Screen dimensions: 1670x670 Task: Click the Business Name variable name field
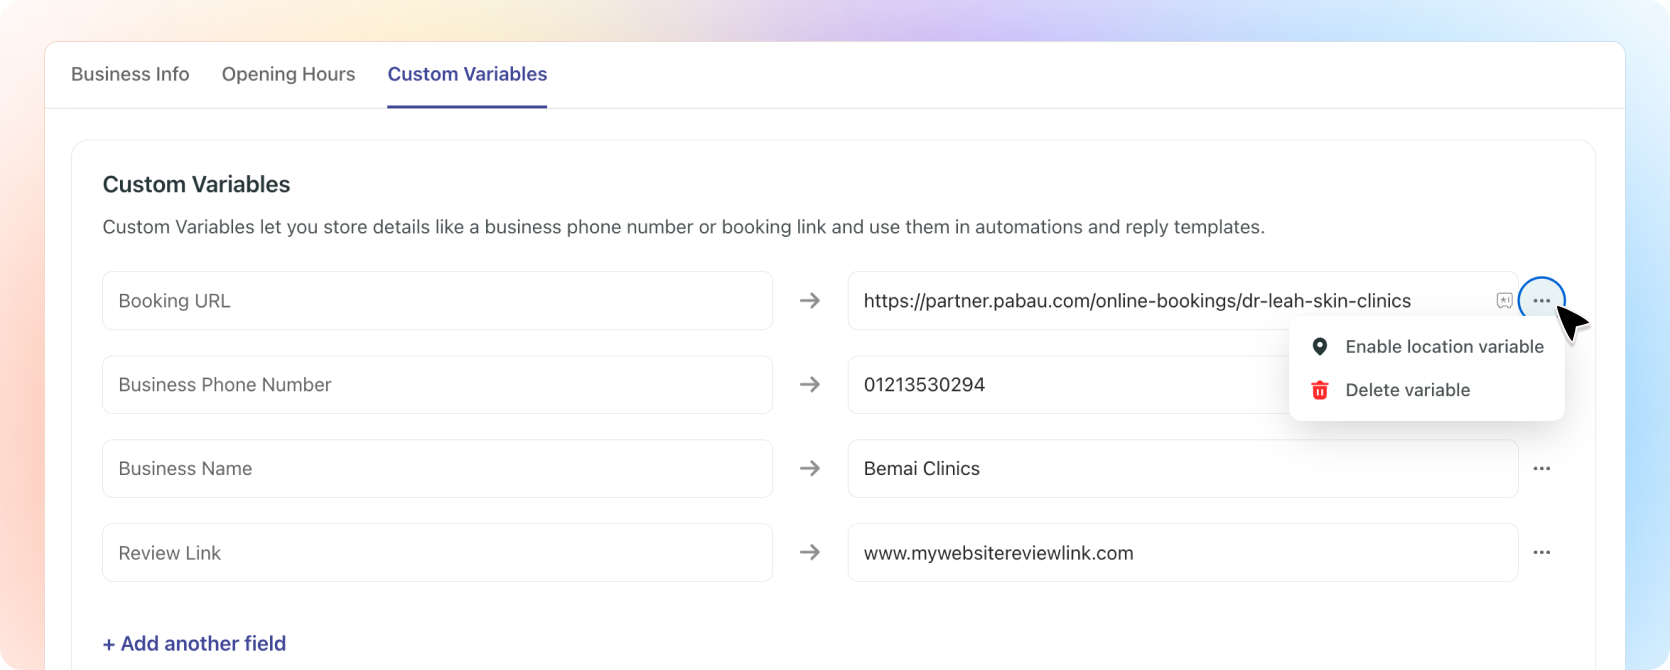[x=437, y=469]
